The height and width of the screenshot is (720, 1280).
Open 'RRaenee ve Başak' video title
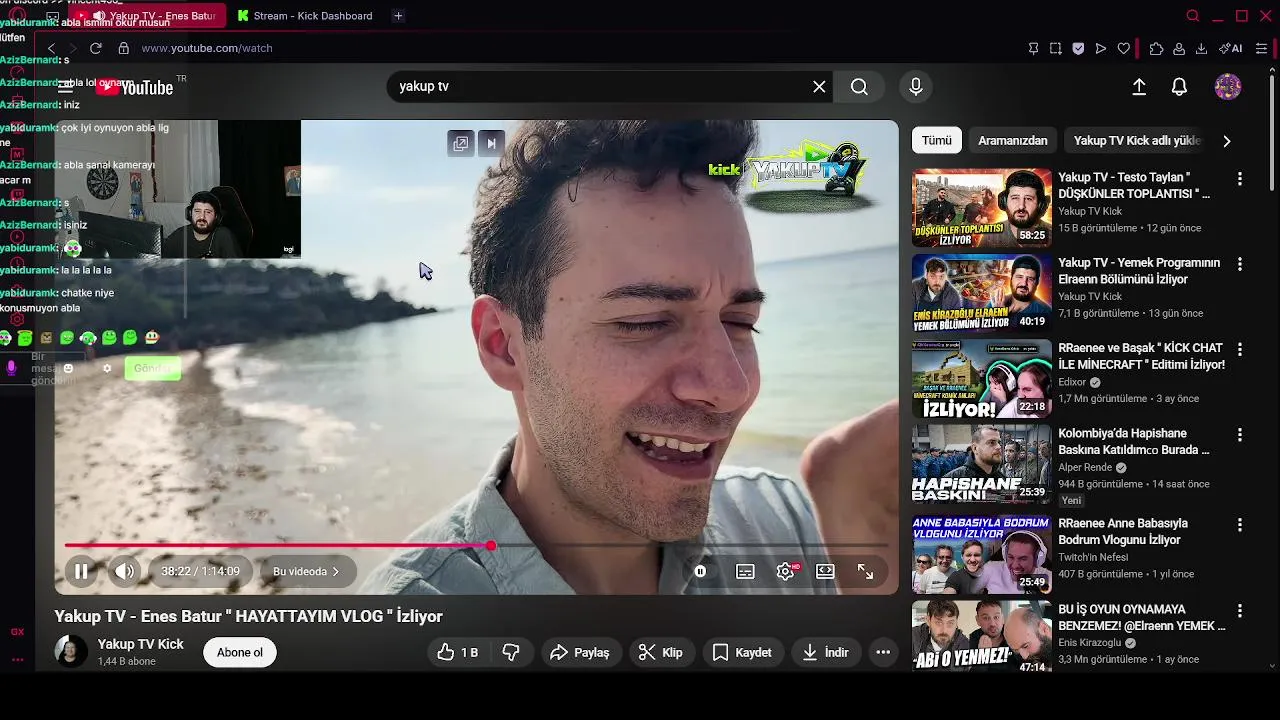click(1141, 357)
